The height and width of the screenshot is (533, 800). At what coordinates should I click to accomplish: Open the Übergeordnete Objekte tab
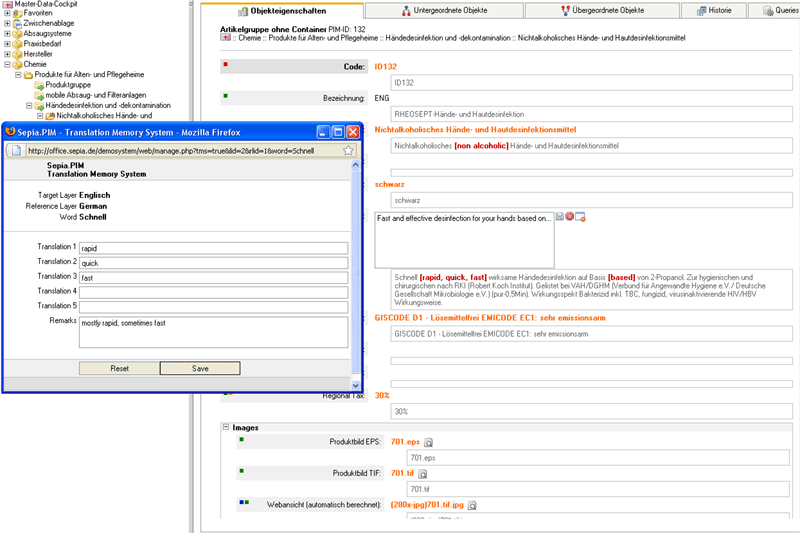tap(599, 11)
